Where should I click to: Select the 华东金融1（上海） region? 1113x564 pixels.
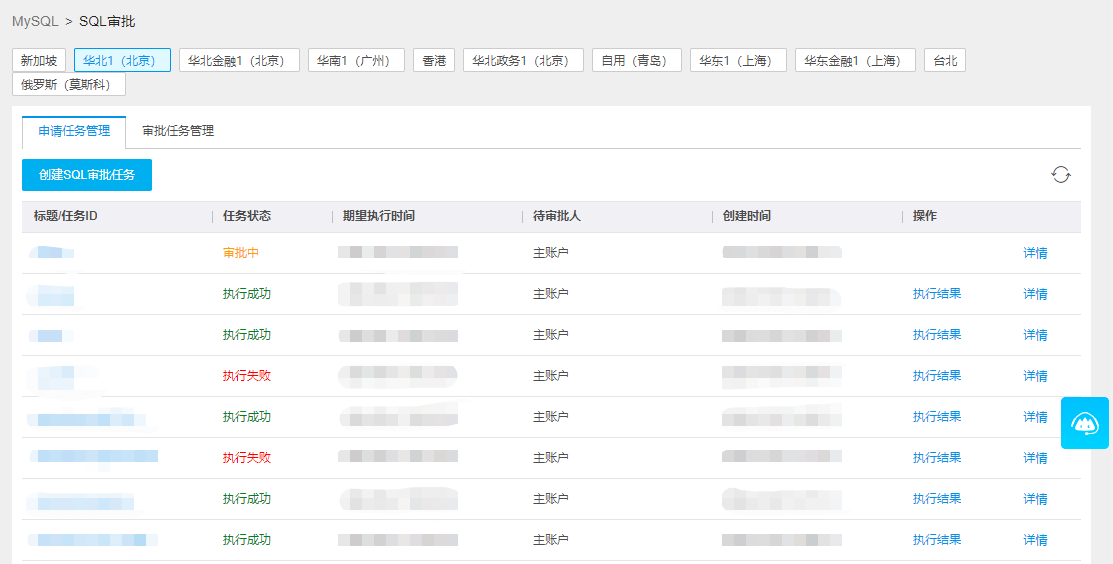(855, 61)
